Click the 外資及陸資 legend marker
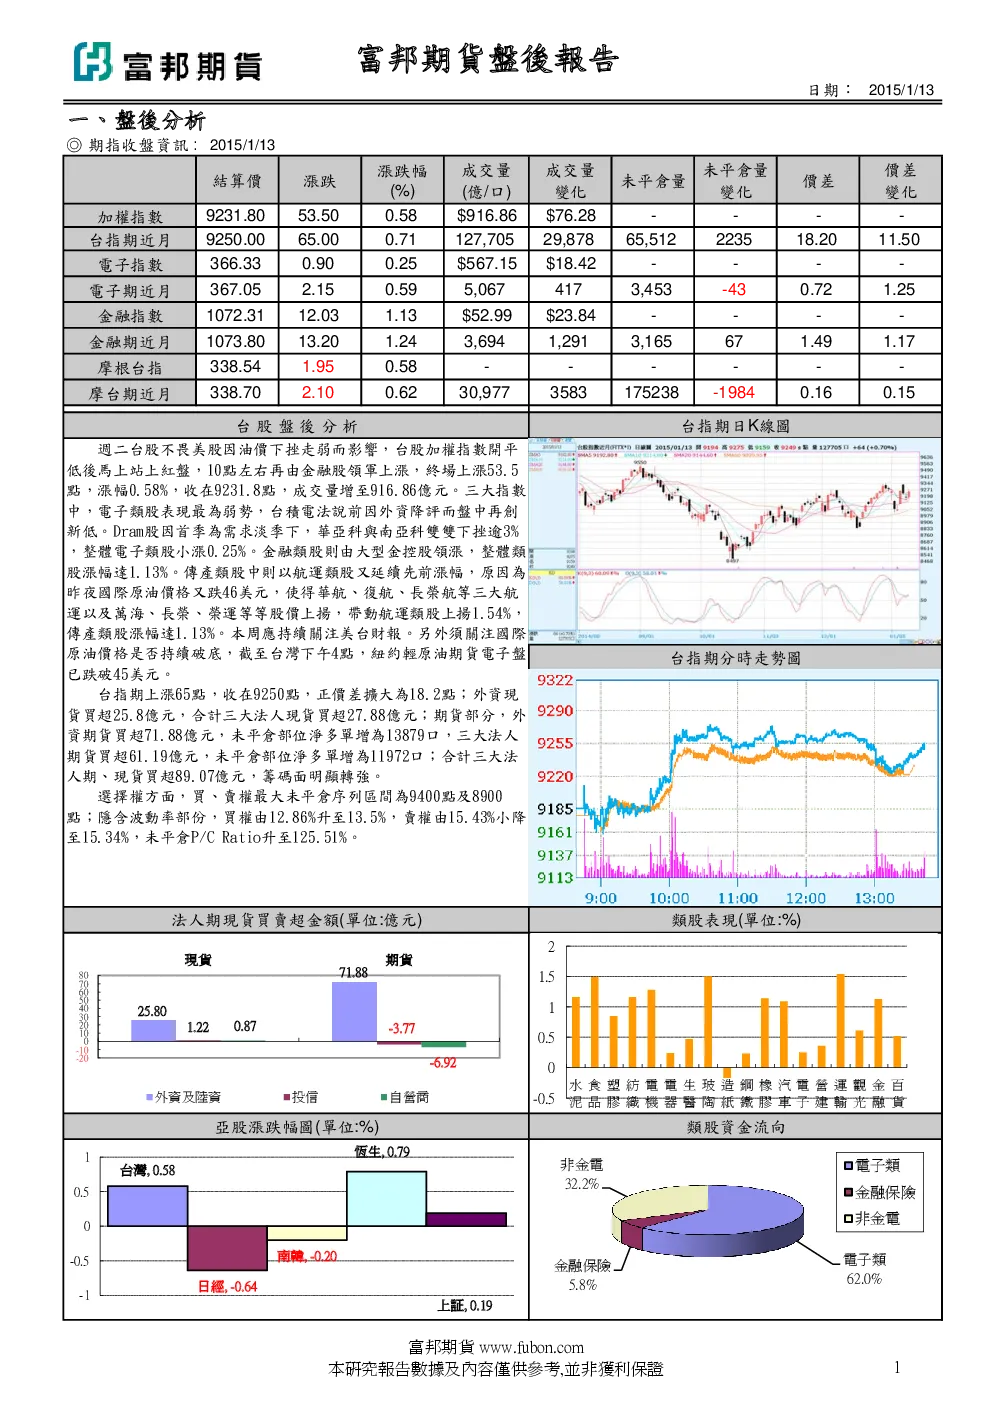The width and height of the screenshot is (992, 1403). click(x=149, y=1097)
